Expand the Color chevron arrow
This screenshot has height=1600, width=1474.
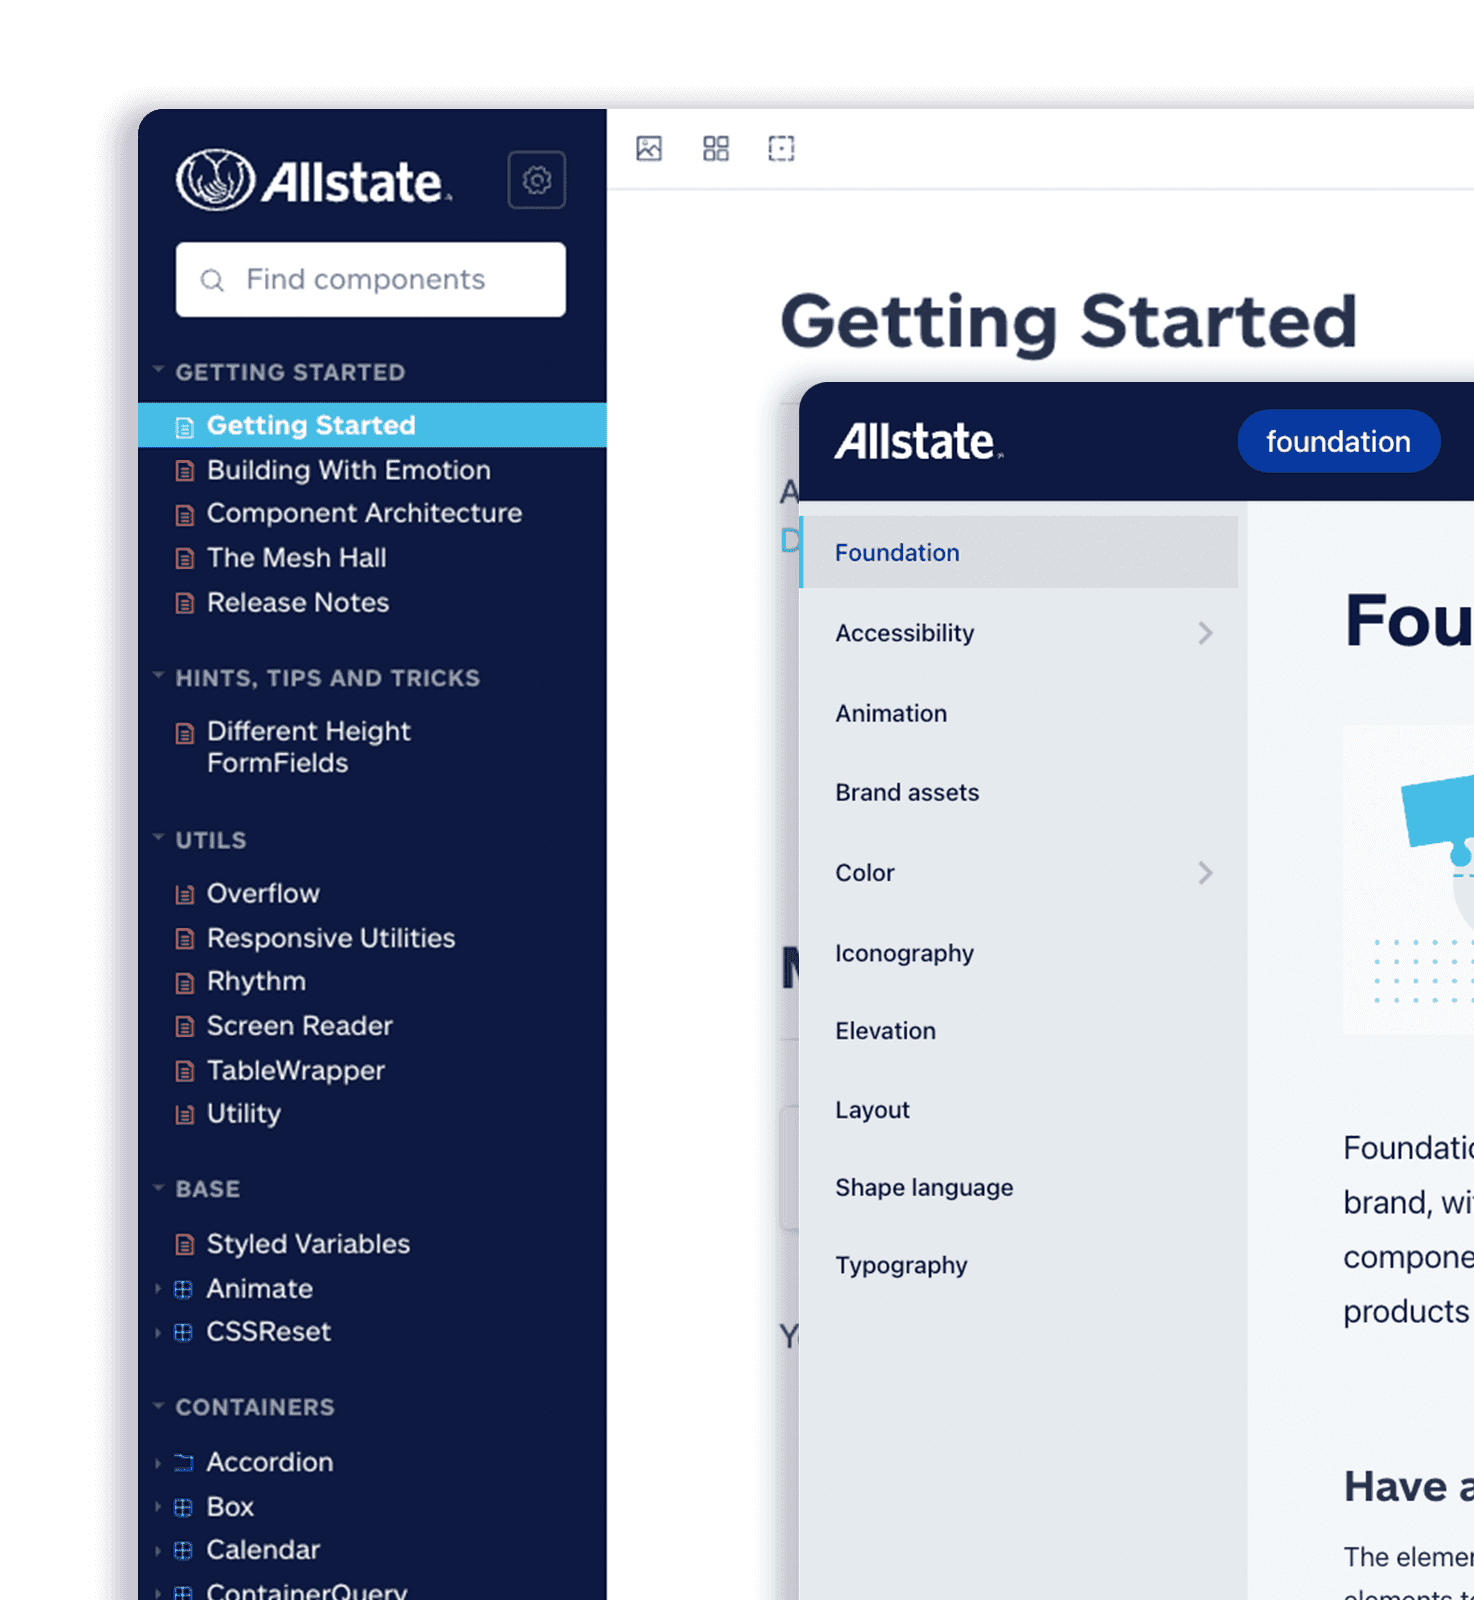(1205, 873)
